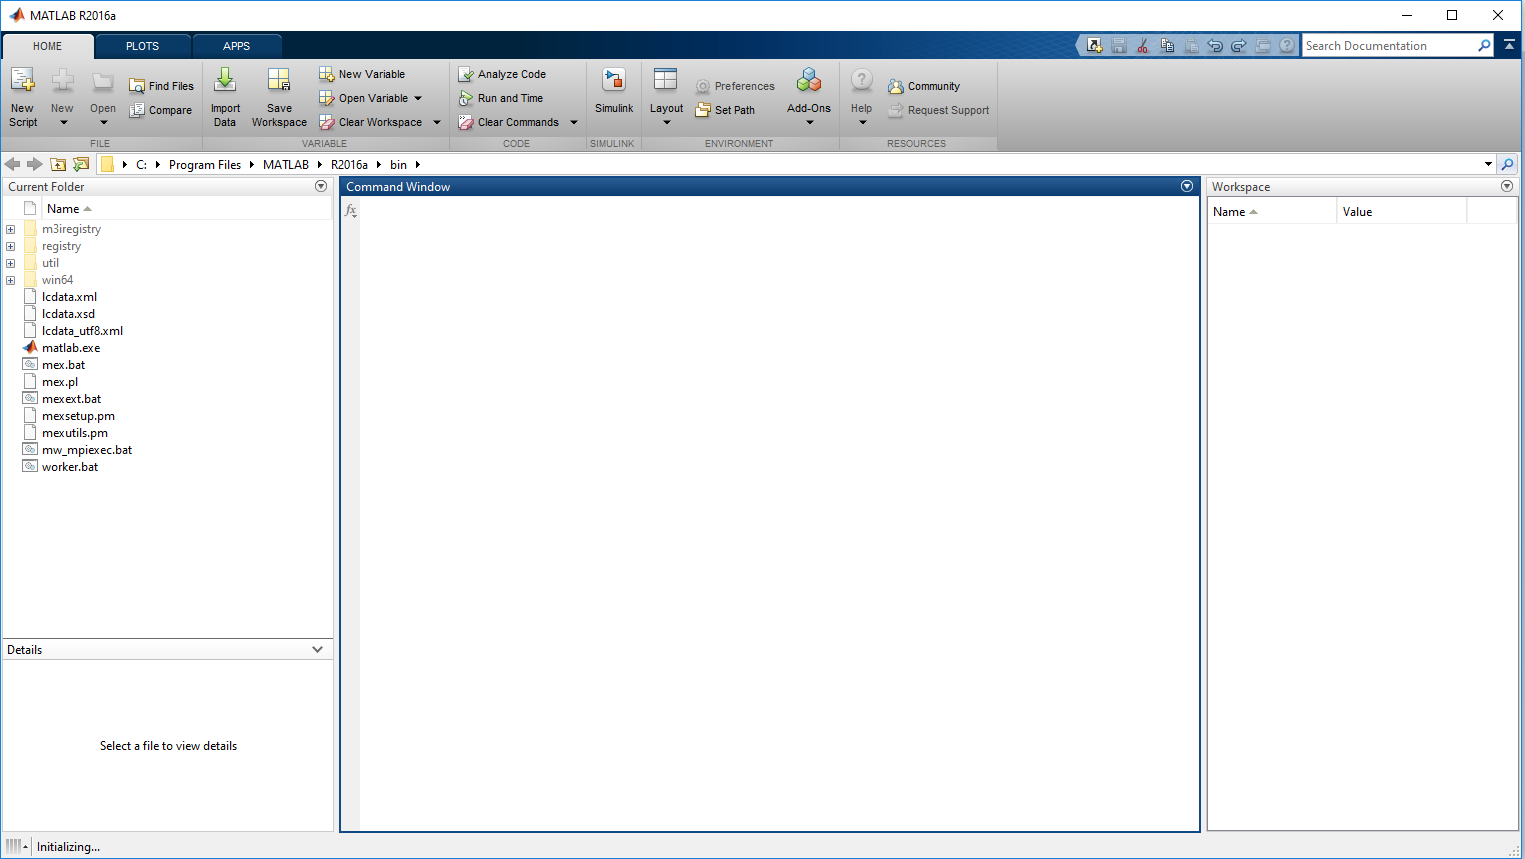Image resolution: width=1525 pixels, height=859 pixels.
Task: Jump to the R2016a folder in the path
Action: coord(349,165)
